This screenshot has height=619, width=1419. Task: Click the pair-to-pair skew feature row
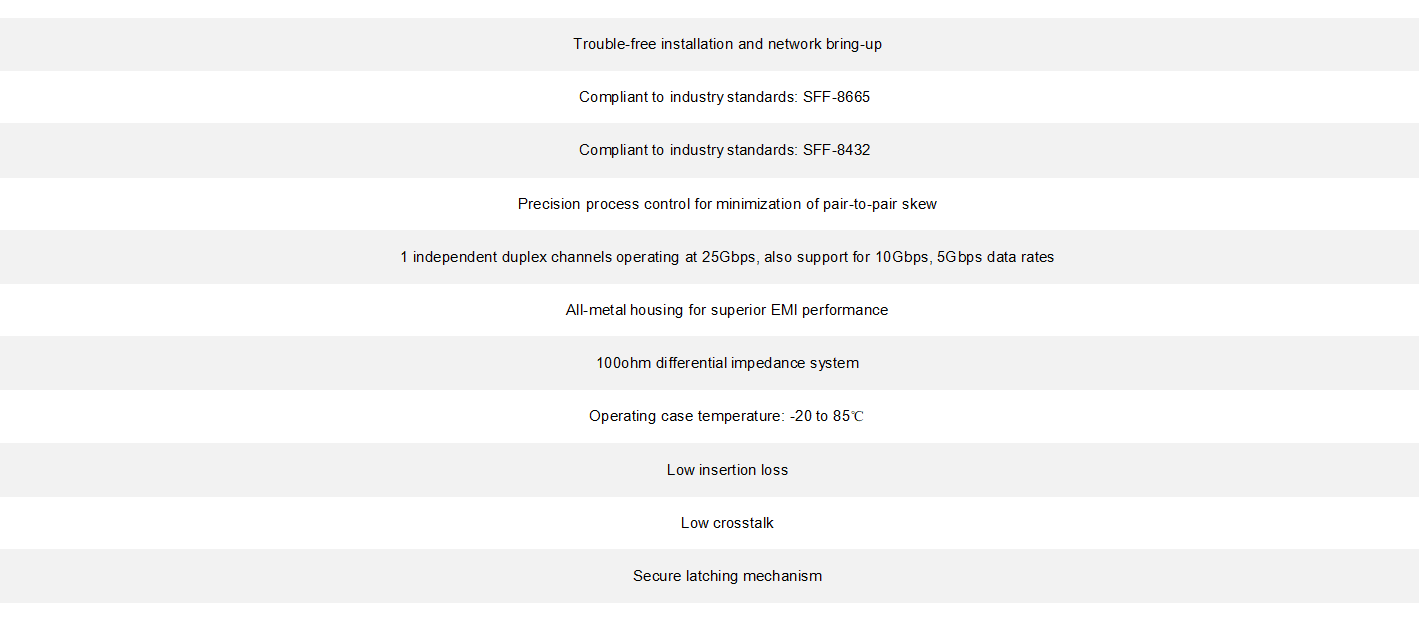click(x=727, y=204)
